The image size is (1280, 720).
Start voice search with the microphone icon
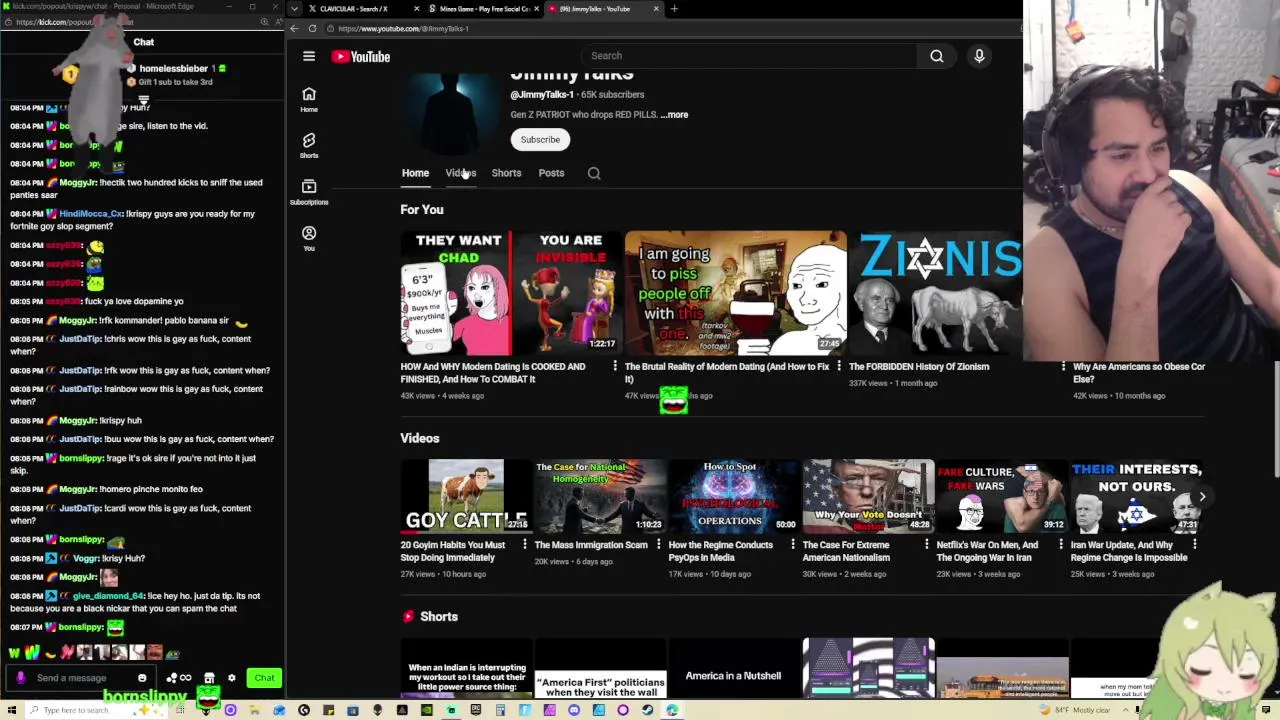979,56
